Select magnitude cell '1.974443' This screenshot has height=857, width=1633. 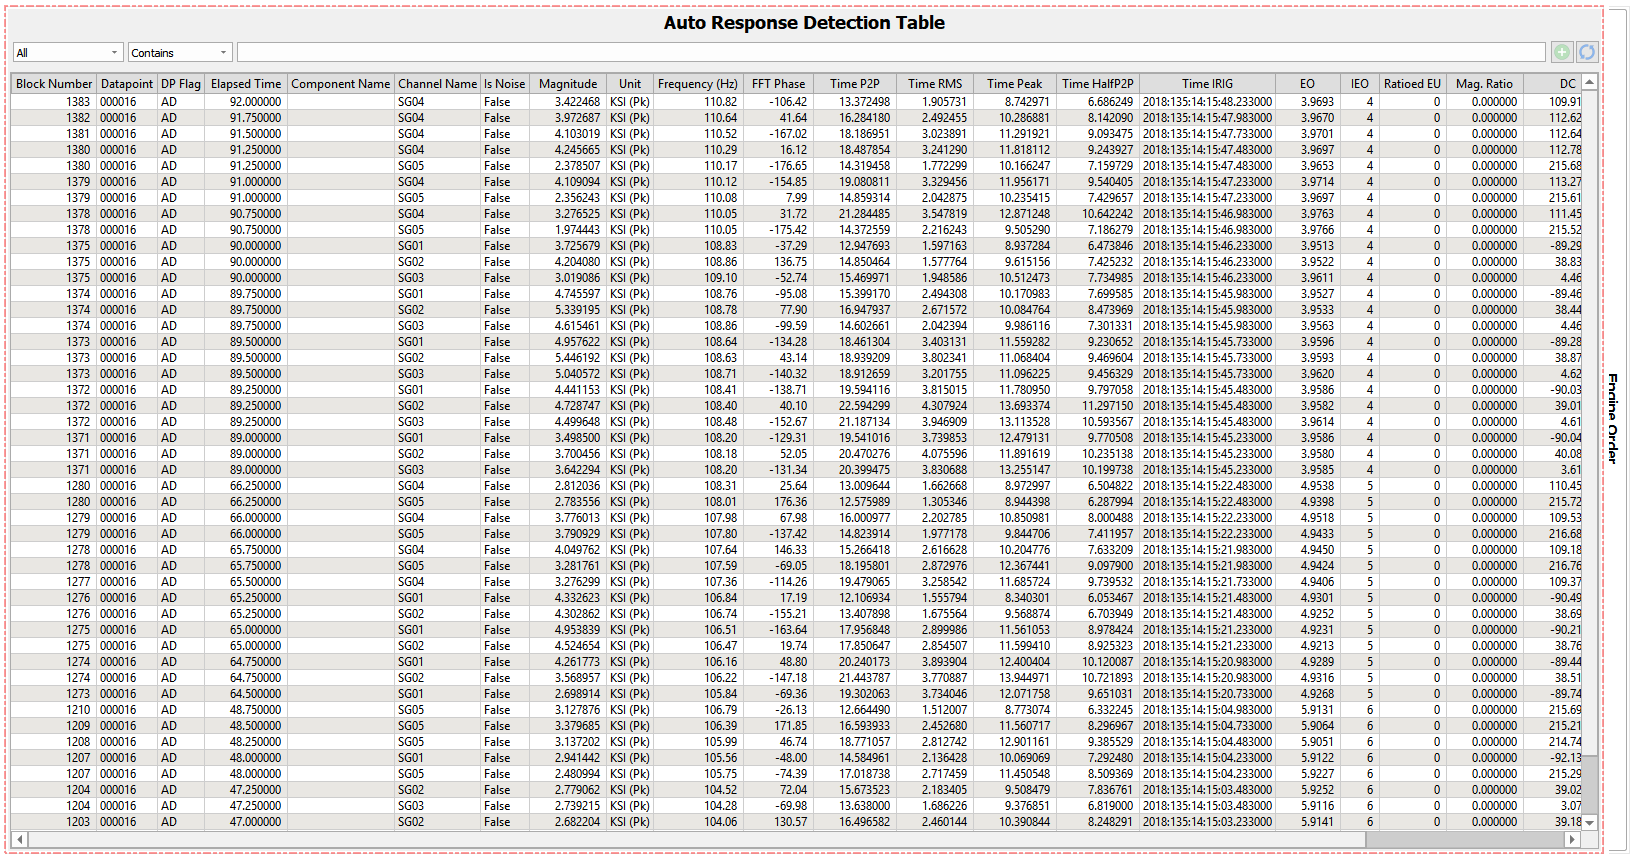pyautogui.click(x=568, y=230)
